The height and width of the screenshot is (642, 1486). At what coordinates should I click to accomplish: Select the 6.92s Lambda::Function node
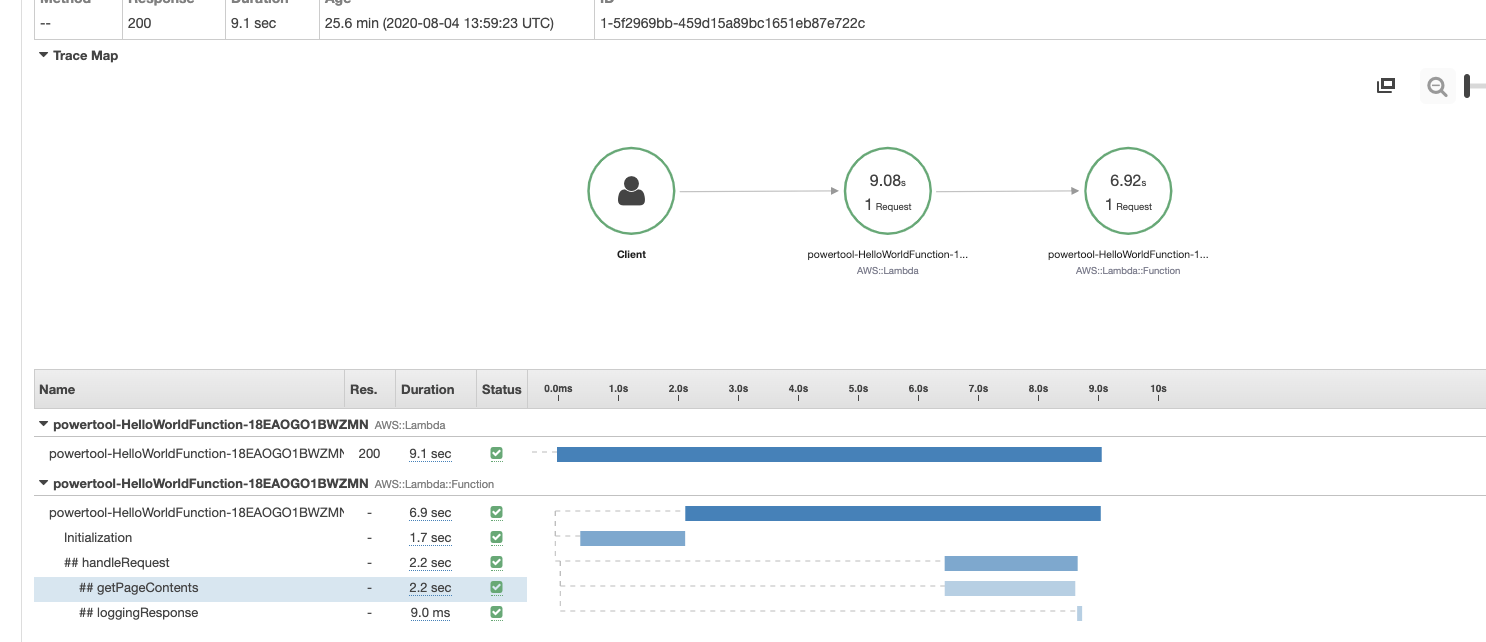tap(1128, 191)
